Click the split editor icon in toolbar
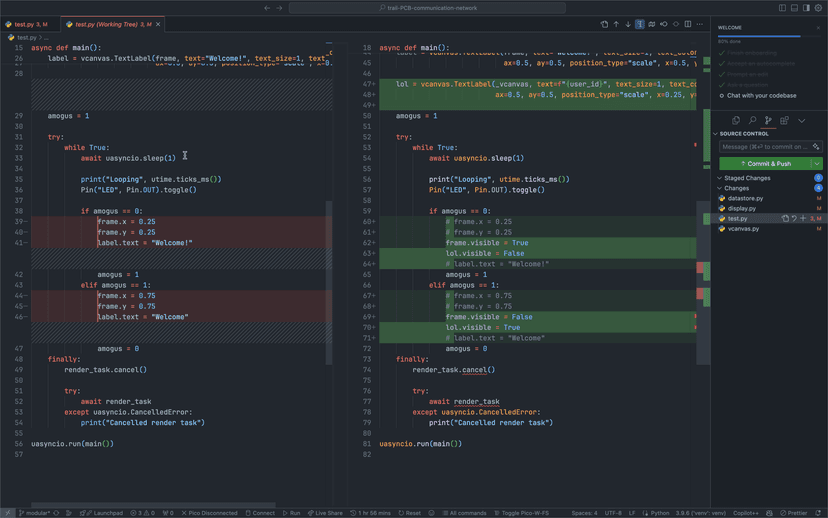The image size is (828, 518). click(x=688, y=24)
